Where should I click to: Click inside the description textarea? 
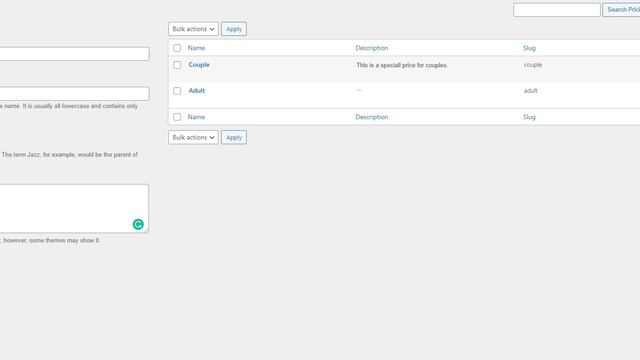pyautogui.click(x=74, y=209)
